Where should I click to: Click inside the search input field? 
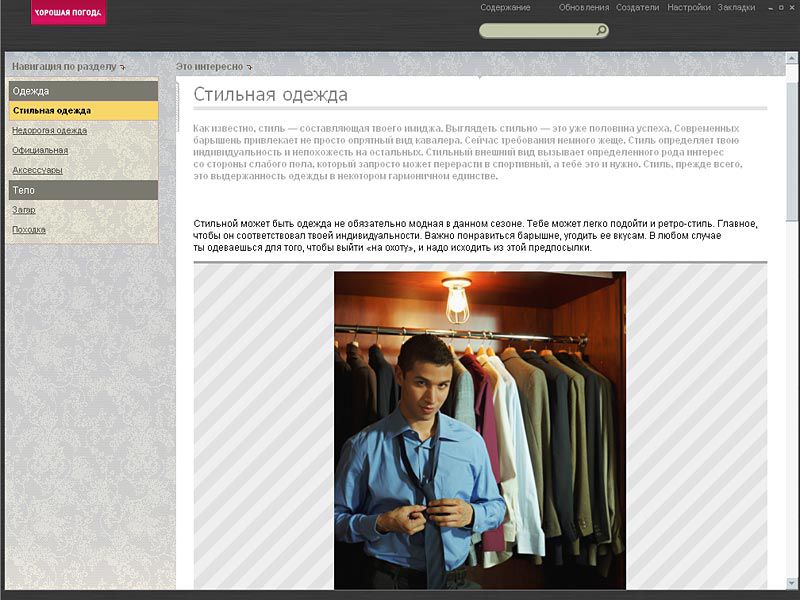[x=537, y=31]
